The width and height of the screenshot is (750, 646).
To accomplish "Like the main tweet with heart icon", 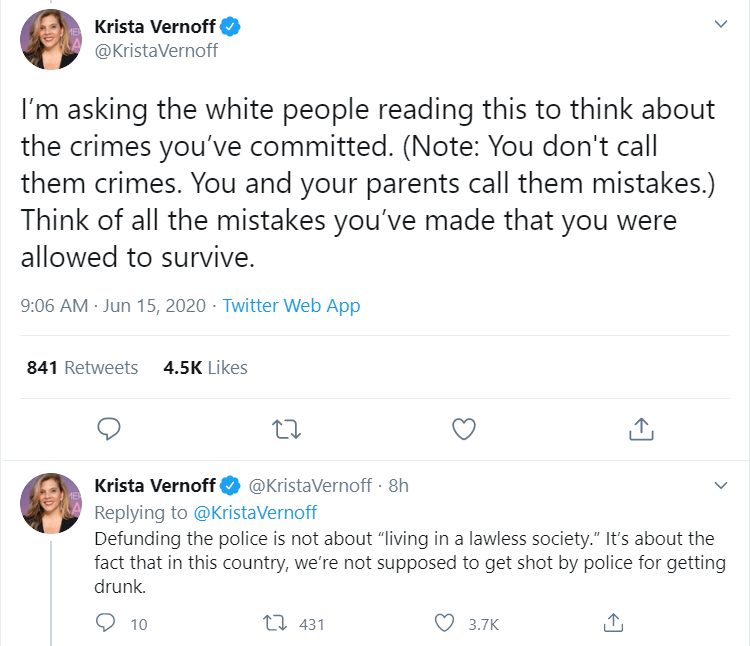I will 464,429.
